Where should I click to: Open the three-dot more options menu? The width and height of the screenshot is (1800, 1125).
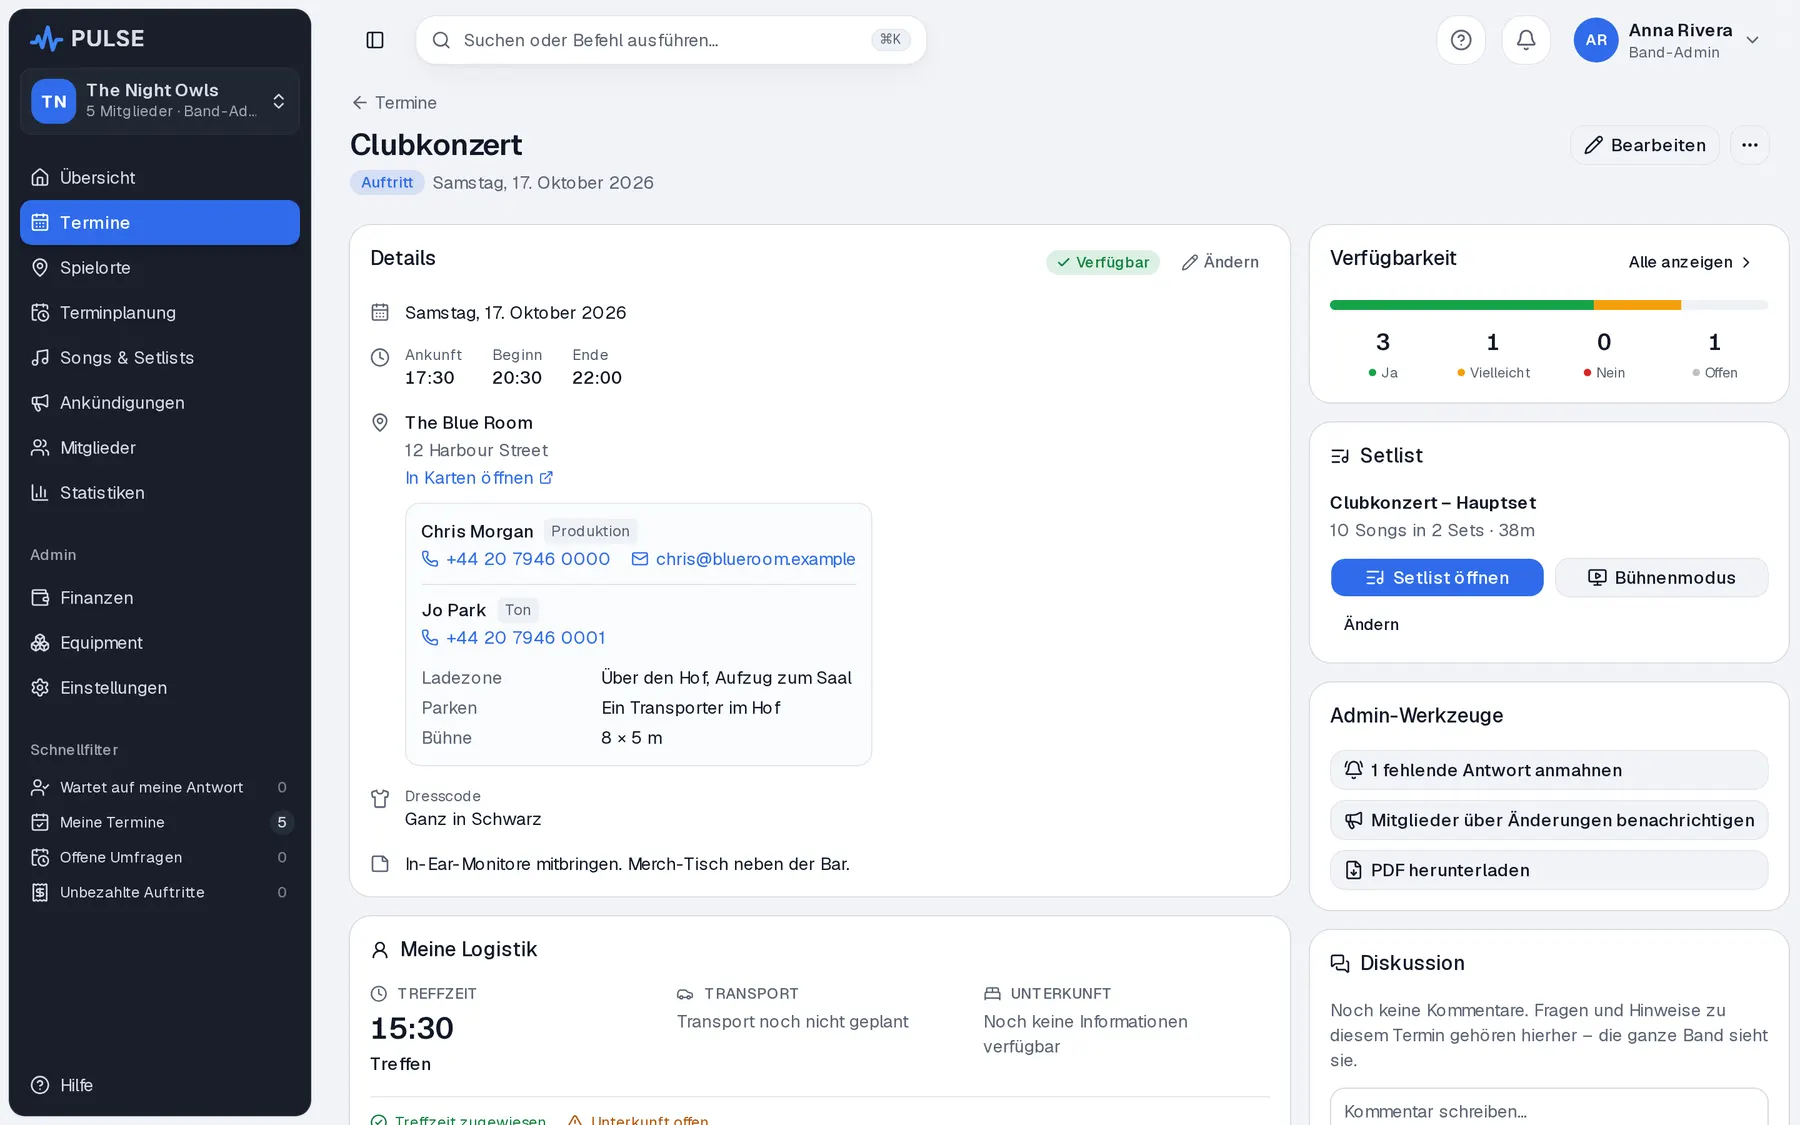click(1749, 145)
